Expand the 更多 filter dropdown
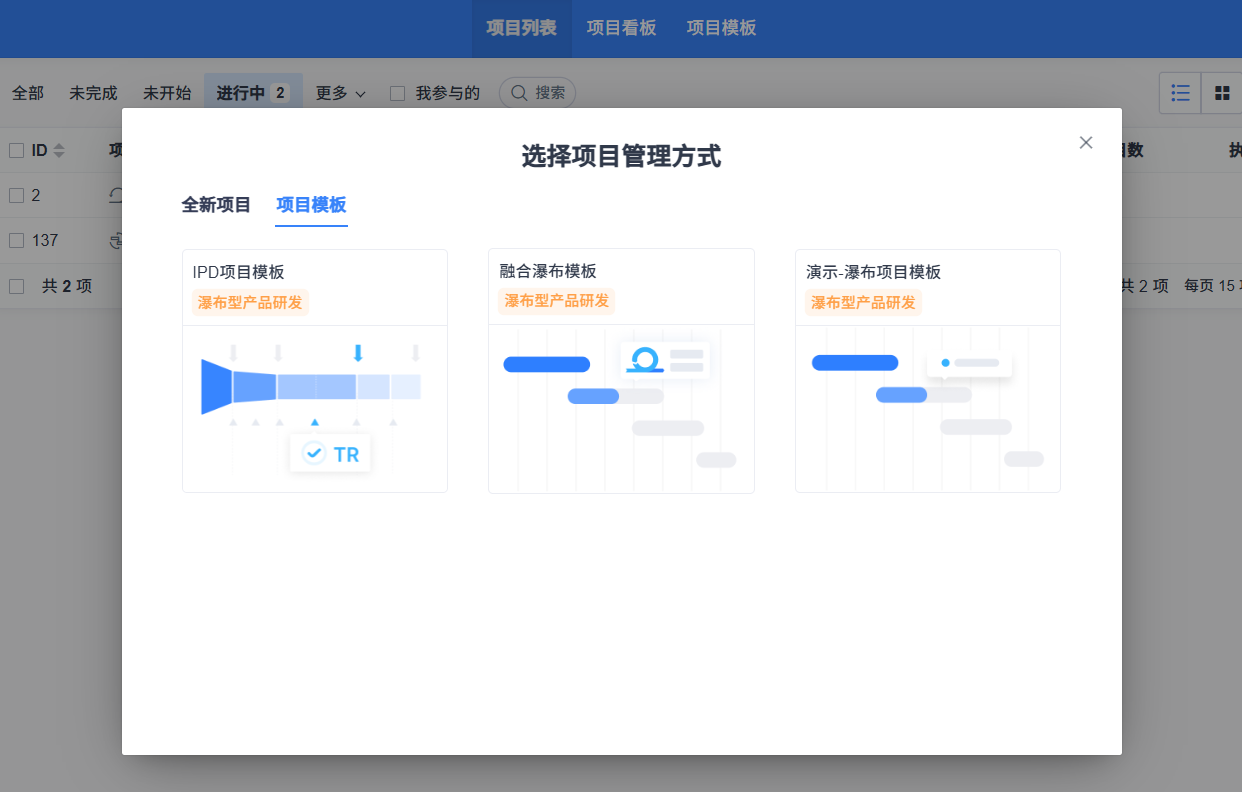 click(340, 93)
